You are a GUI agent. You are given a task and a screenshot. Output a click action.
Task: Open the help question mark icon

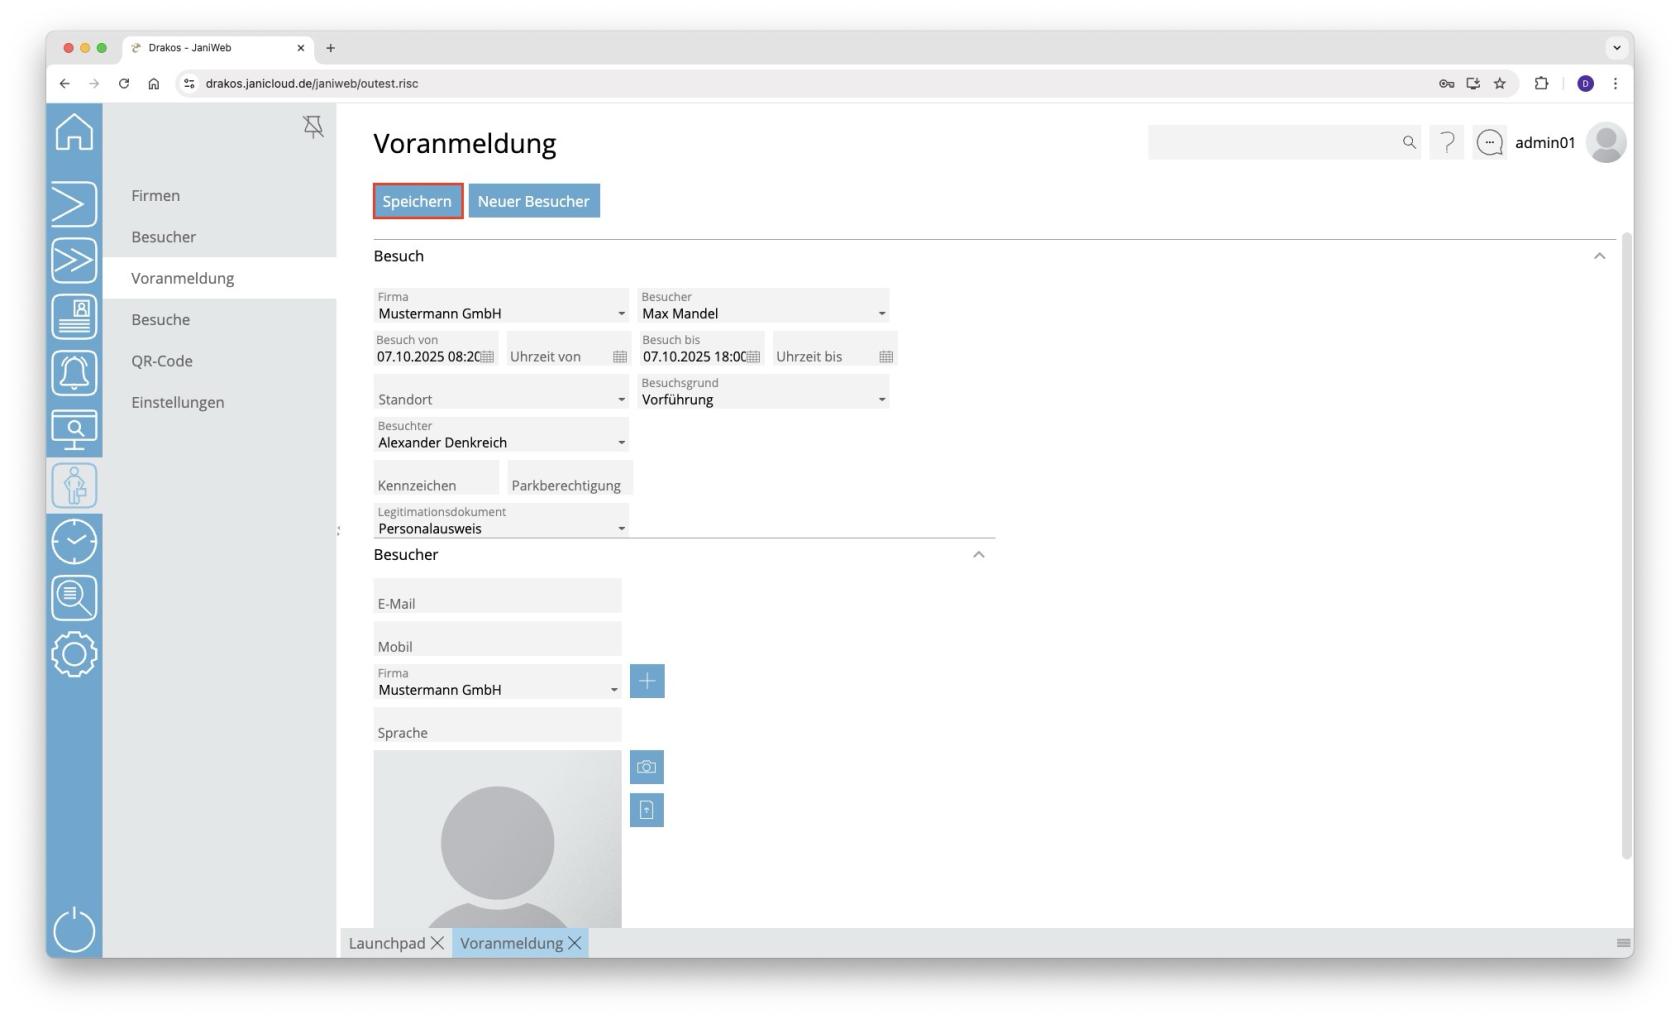point(1446,143)
